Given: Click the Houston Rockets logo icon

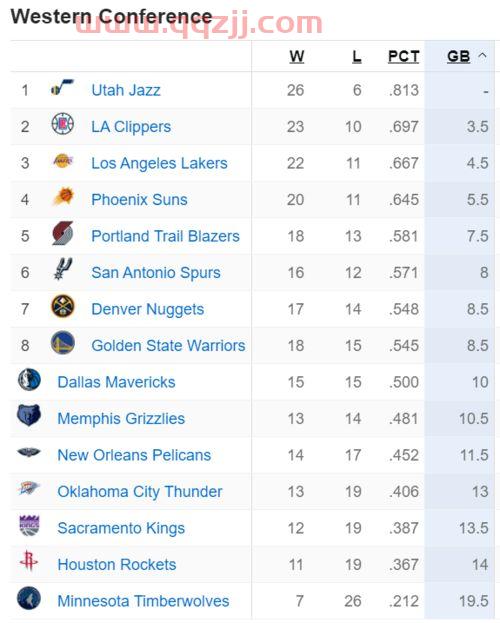Looking at the screenshot, I should (x=29, y=561).
